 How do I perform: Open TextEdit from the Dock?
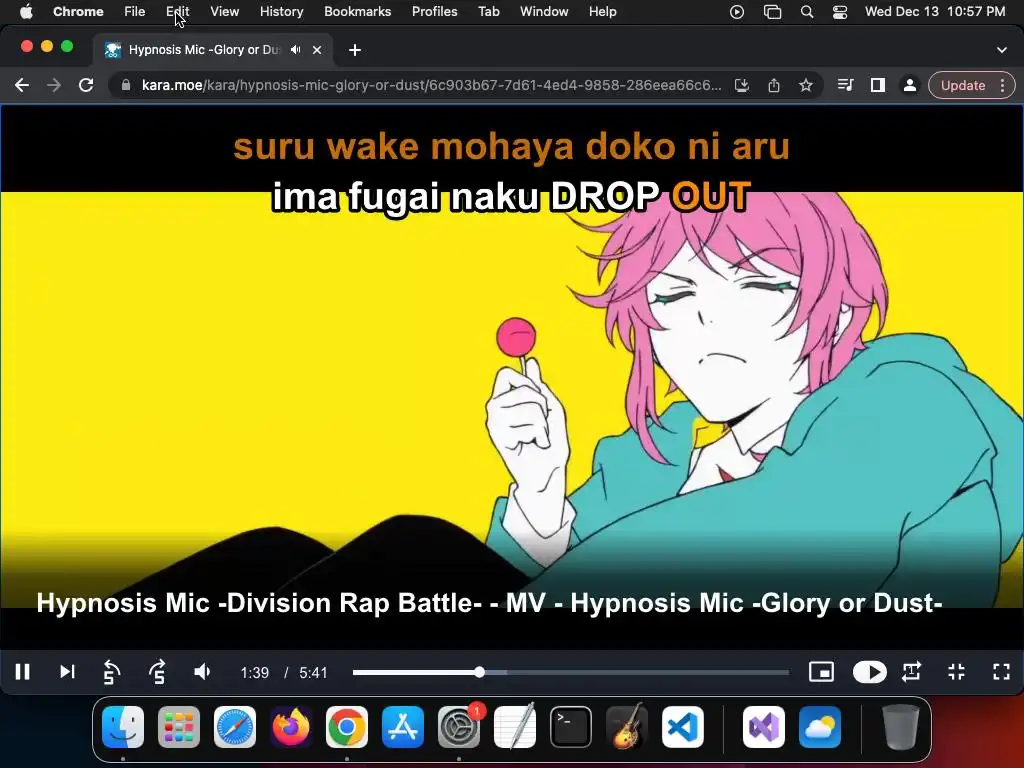click(x=515, y=727)
